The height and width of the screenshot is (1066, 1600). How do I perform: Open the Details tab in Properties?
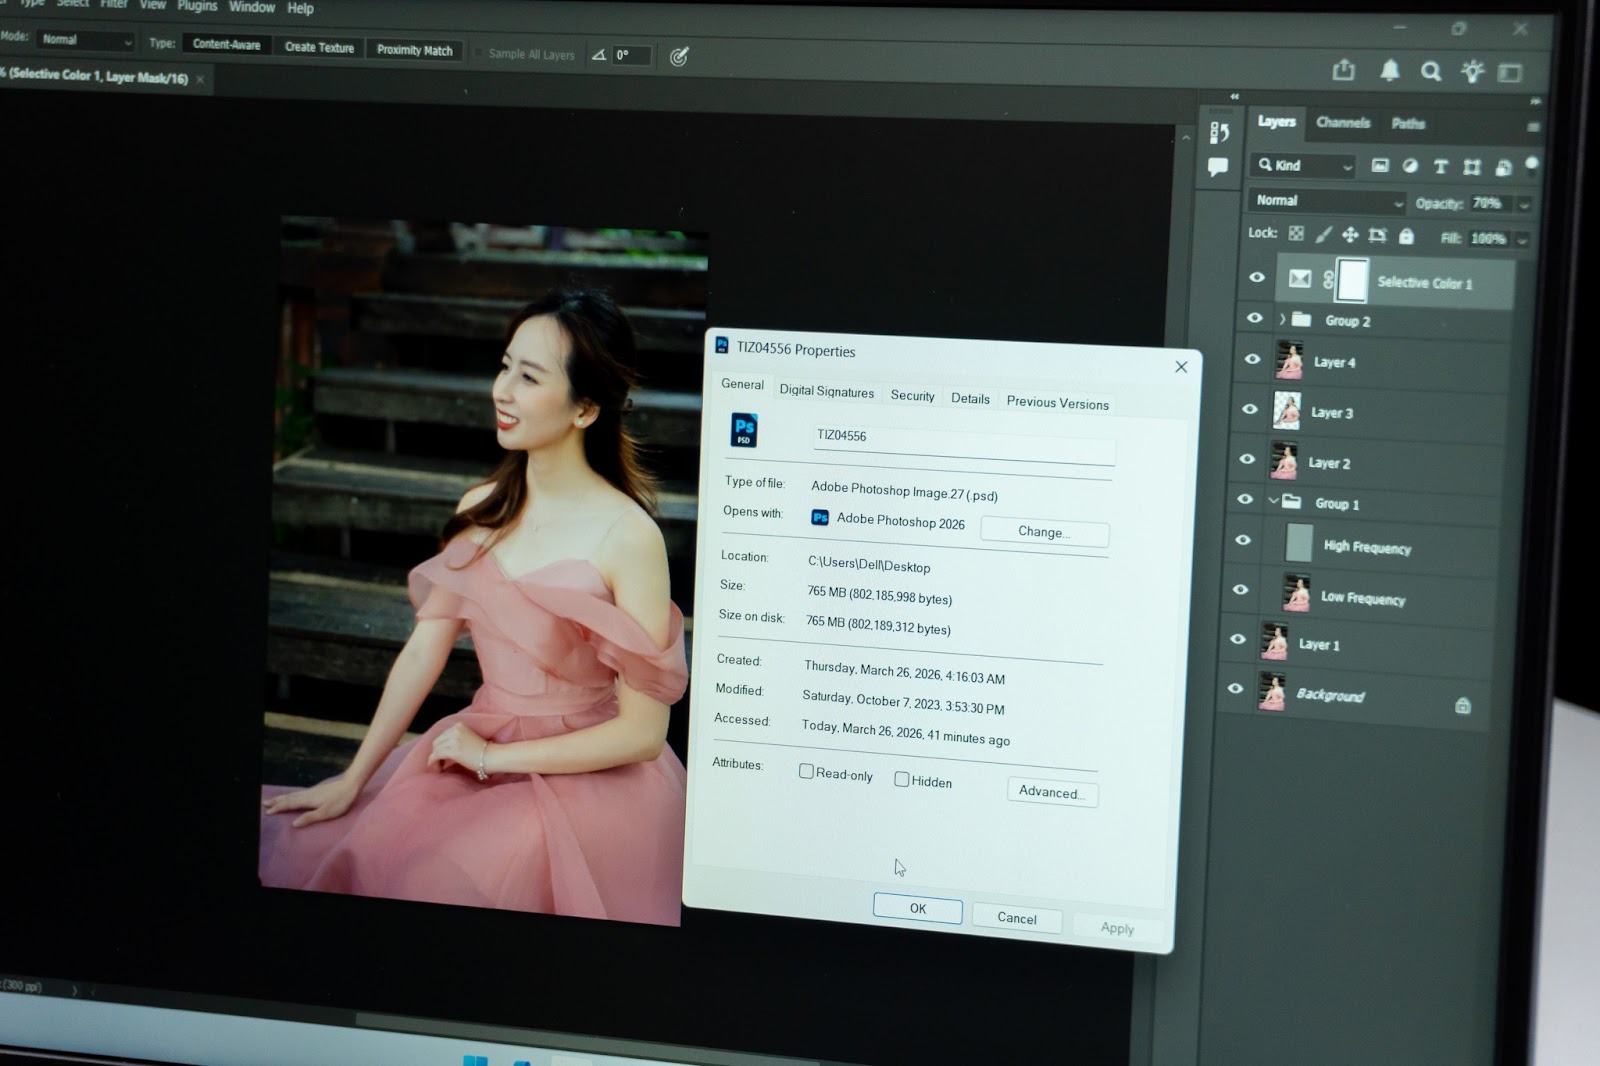tap(970, 398)
